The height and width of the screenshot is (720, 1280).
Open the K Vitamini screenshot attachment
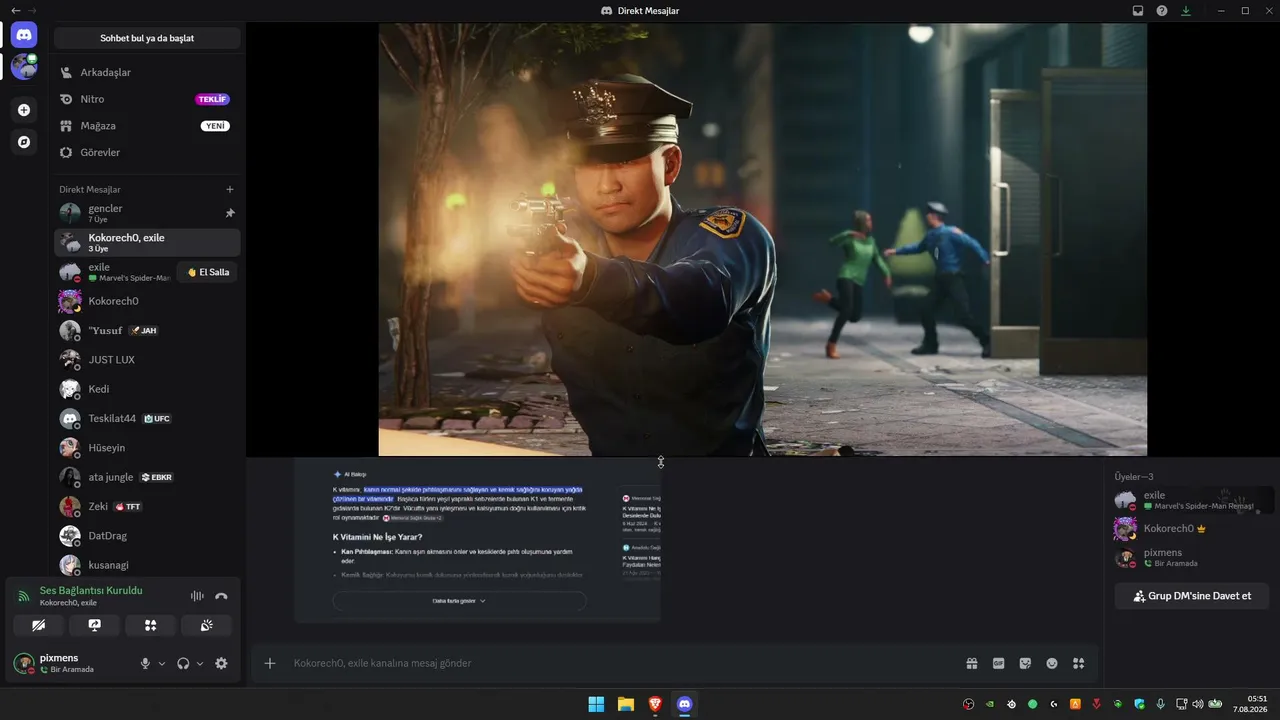(x=478, y=540)
